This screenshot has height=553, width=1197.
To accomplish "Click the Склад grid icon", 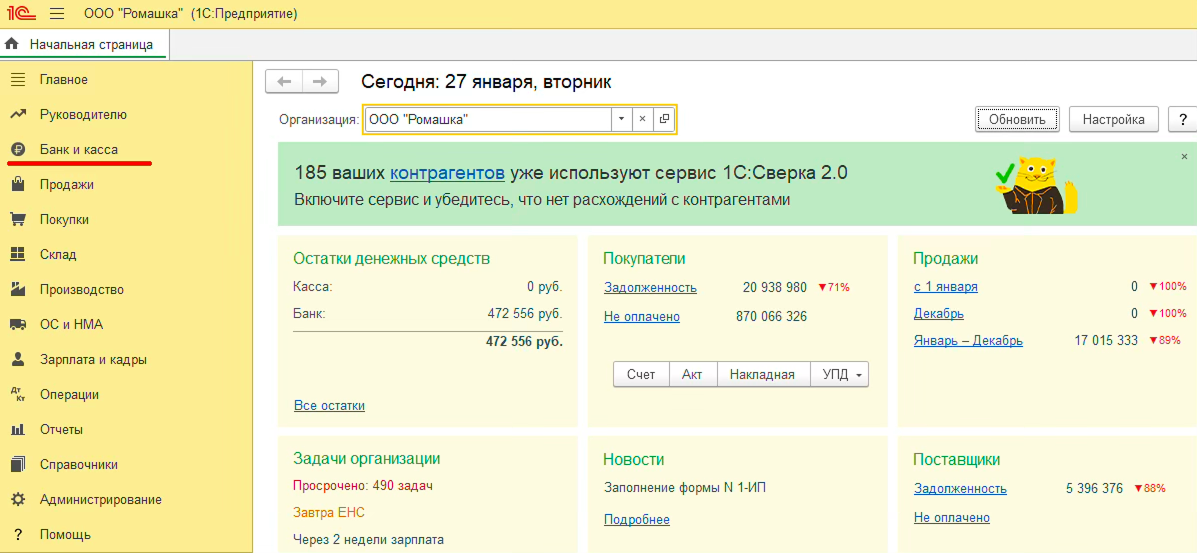I will [18, 255].
